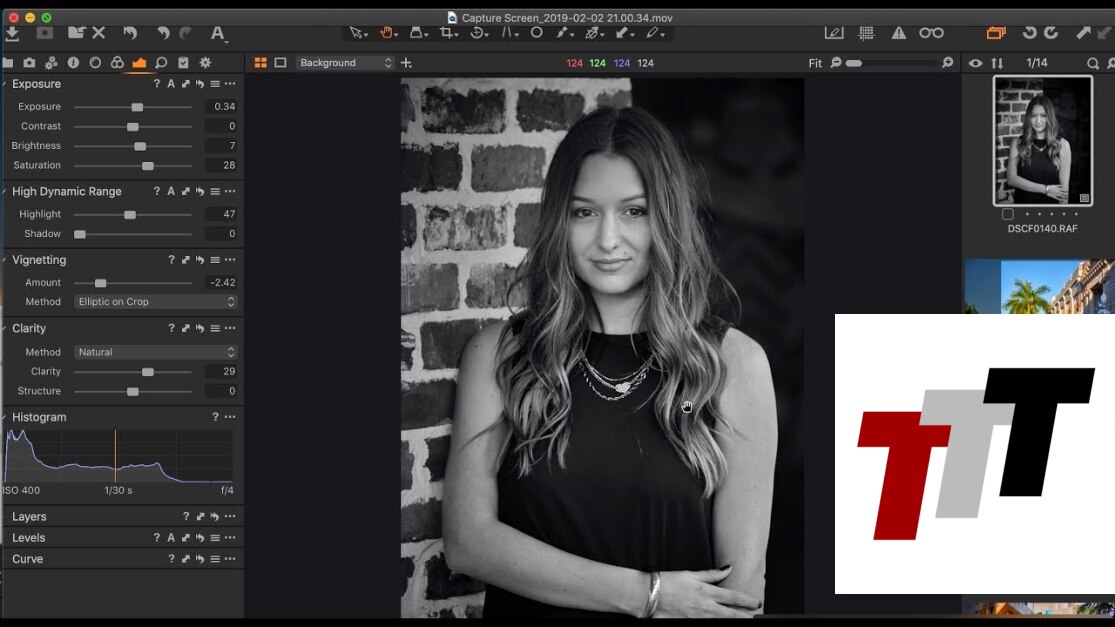
Task: Expand the Layers panel
Action: coord(29,517)
